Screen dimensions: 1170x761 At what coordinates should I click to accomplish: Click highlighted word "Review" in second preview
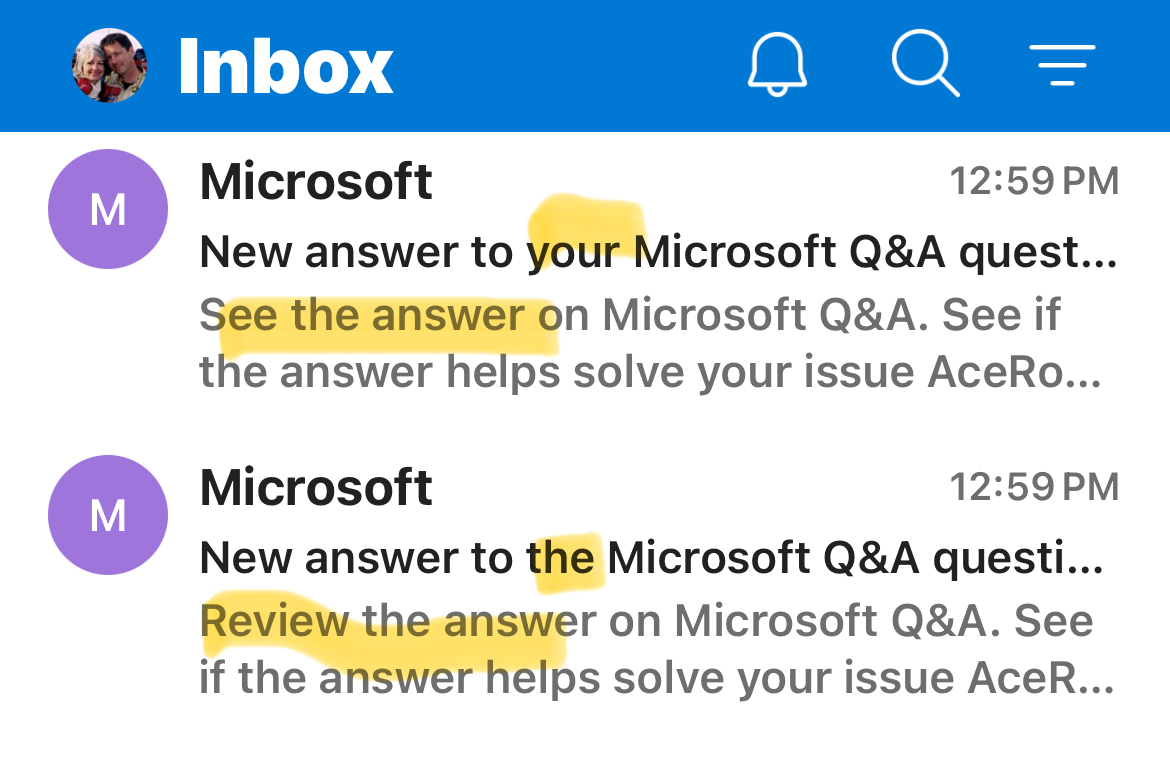[x=275, y=621]
